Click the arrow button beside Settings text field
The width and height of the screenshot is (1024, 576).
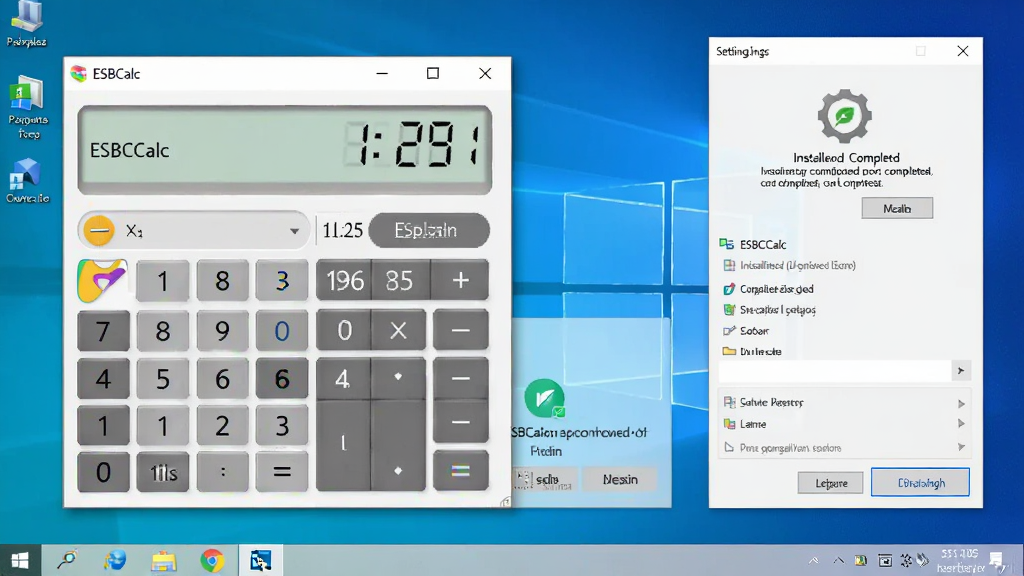coord(961,371)
